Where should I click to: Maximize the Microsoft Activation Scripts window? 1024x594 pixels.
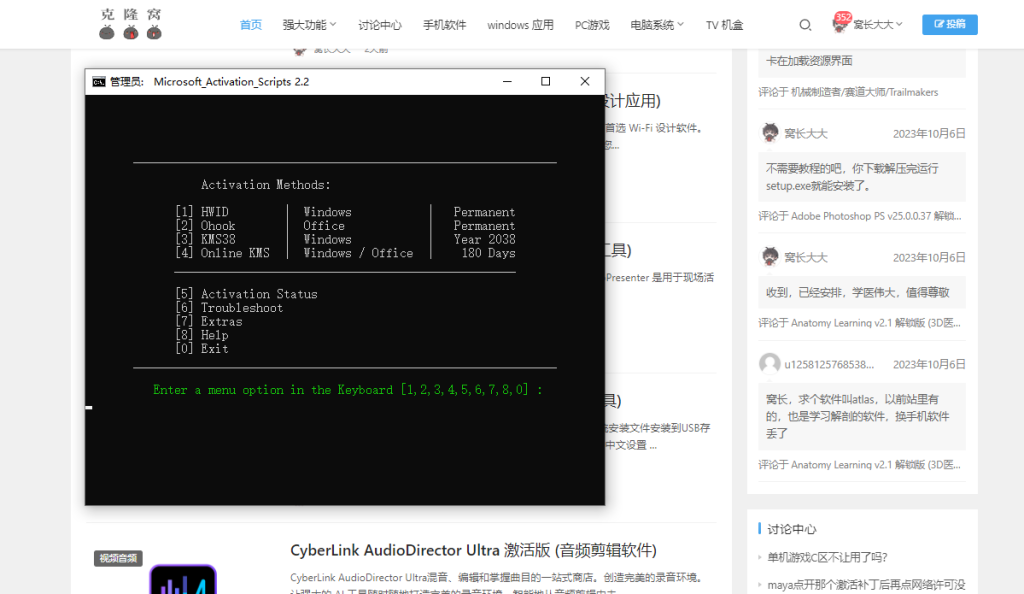(545, 82)
